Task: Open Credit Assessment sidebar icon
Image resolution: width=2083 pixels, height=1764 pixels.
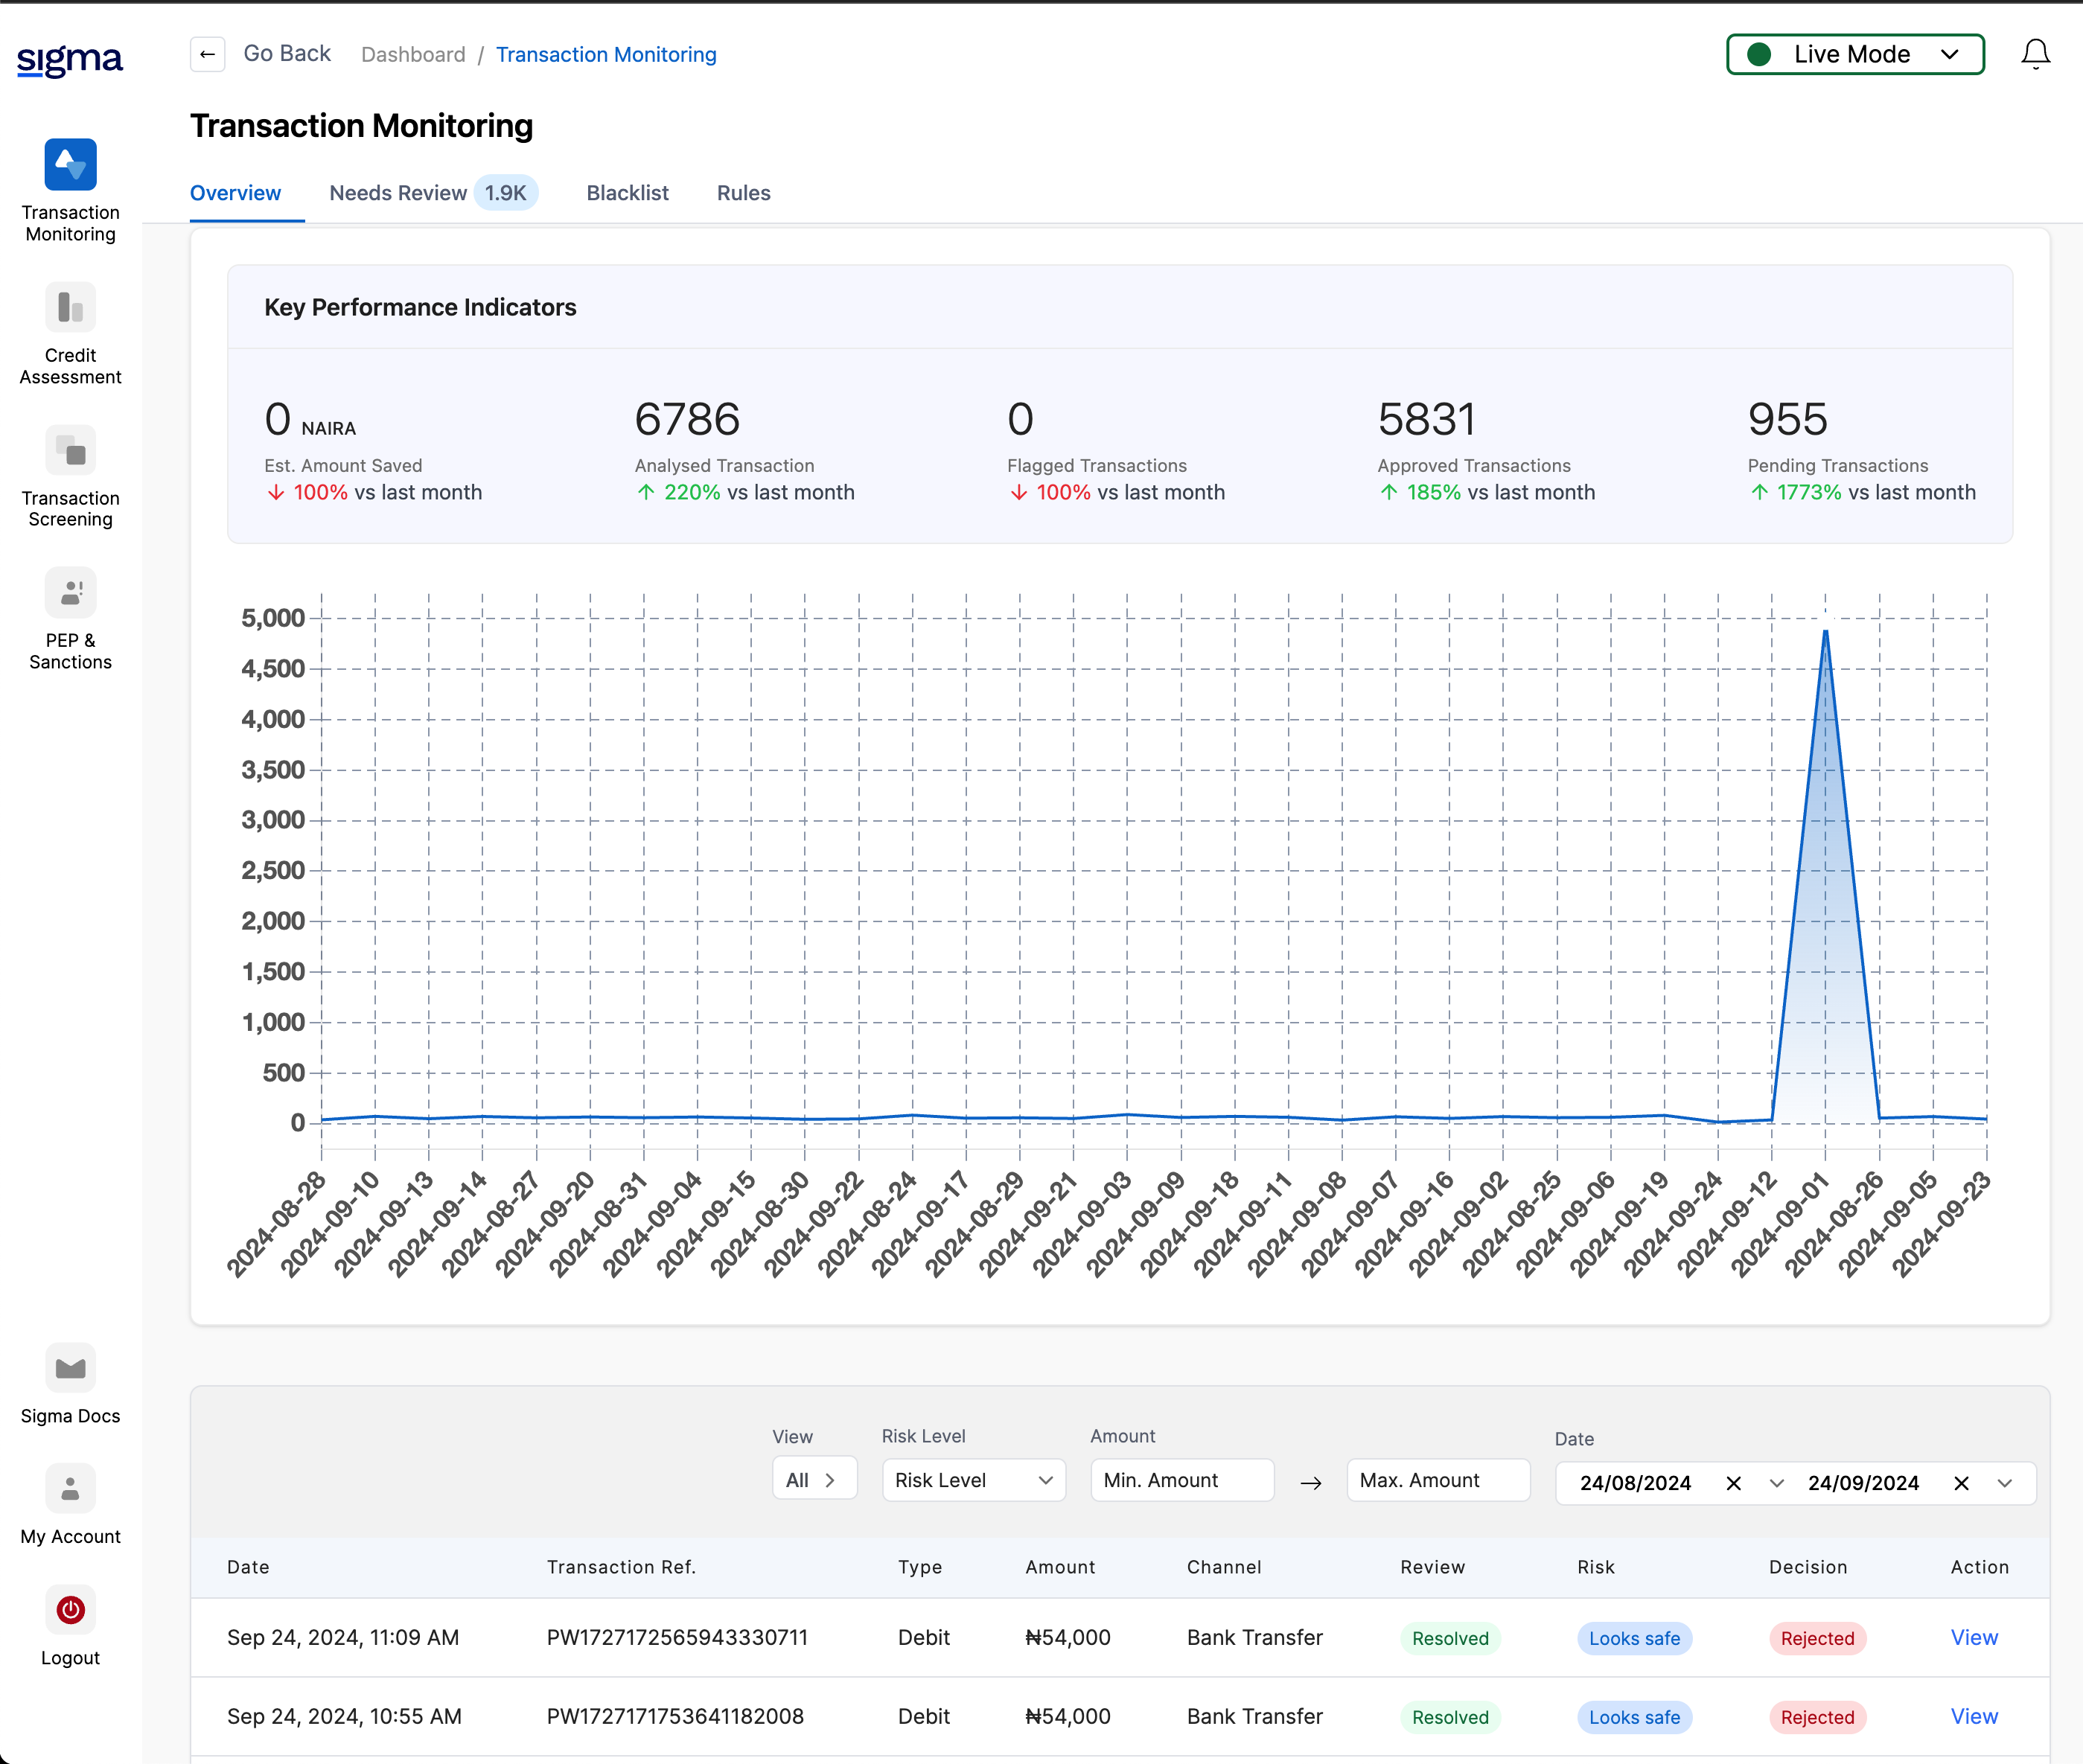Action: tap(70, 308)
